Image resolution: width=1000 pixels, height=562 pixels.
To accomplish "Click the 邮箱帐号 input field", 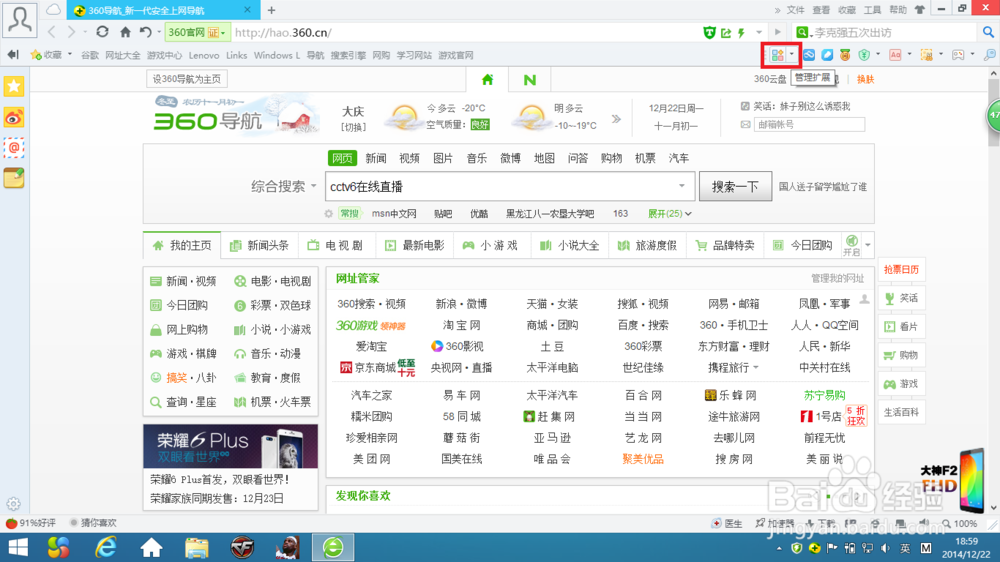I will (x=809, y=124).
